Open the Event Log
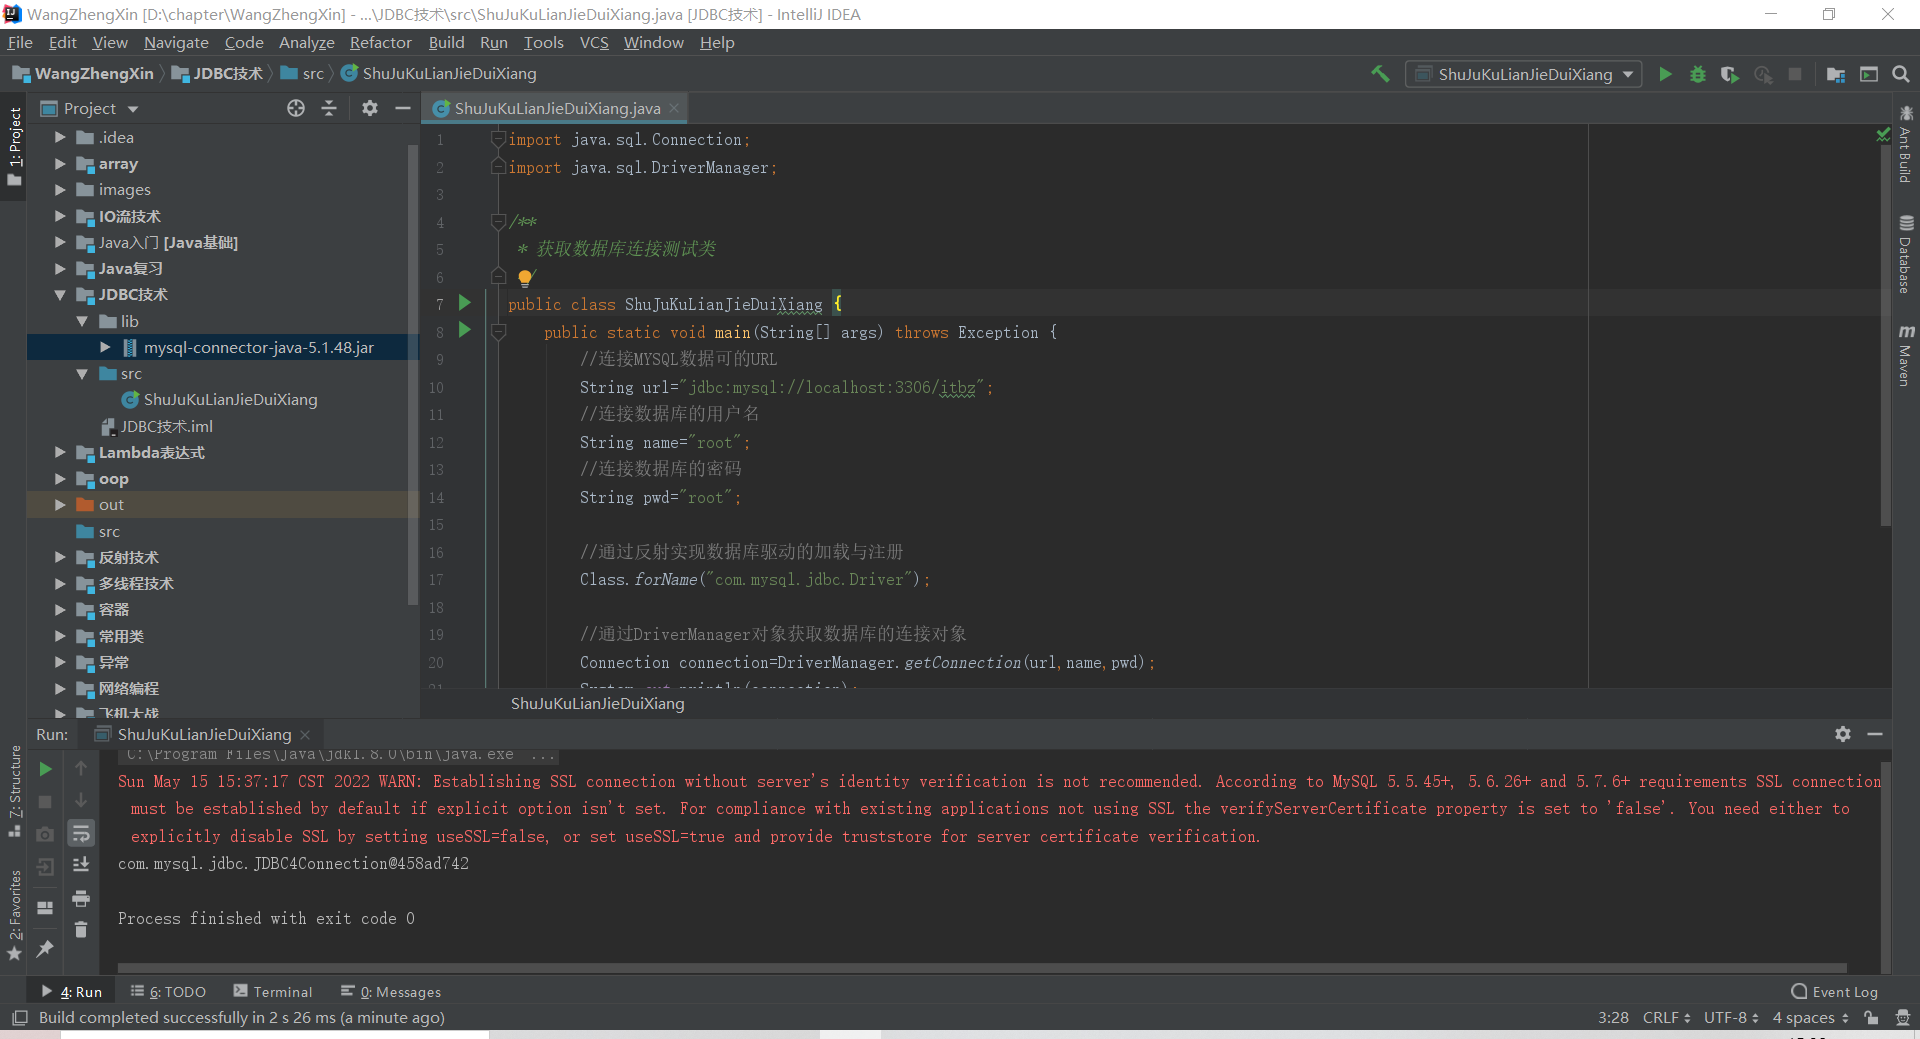This screenshot has height=1039, width=1920. pyautogui.click(x=1834, y=991)
